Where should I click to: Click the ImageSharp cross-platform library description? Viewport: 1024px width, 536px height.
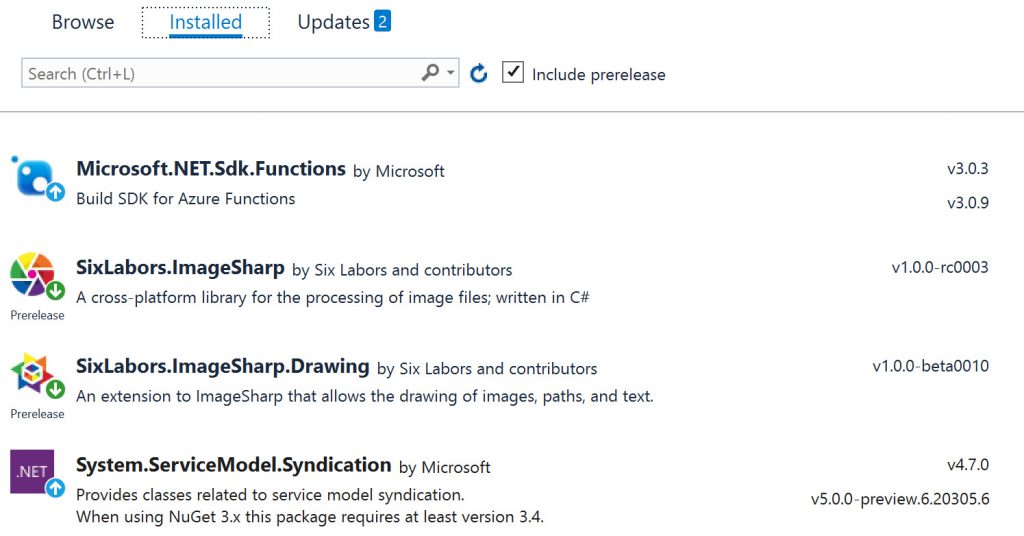point(332,298)
